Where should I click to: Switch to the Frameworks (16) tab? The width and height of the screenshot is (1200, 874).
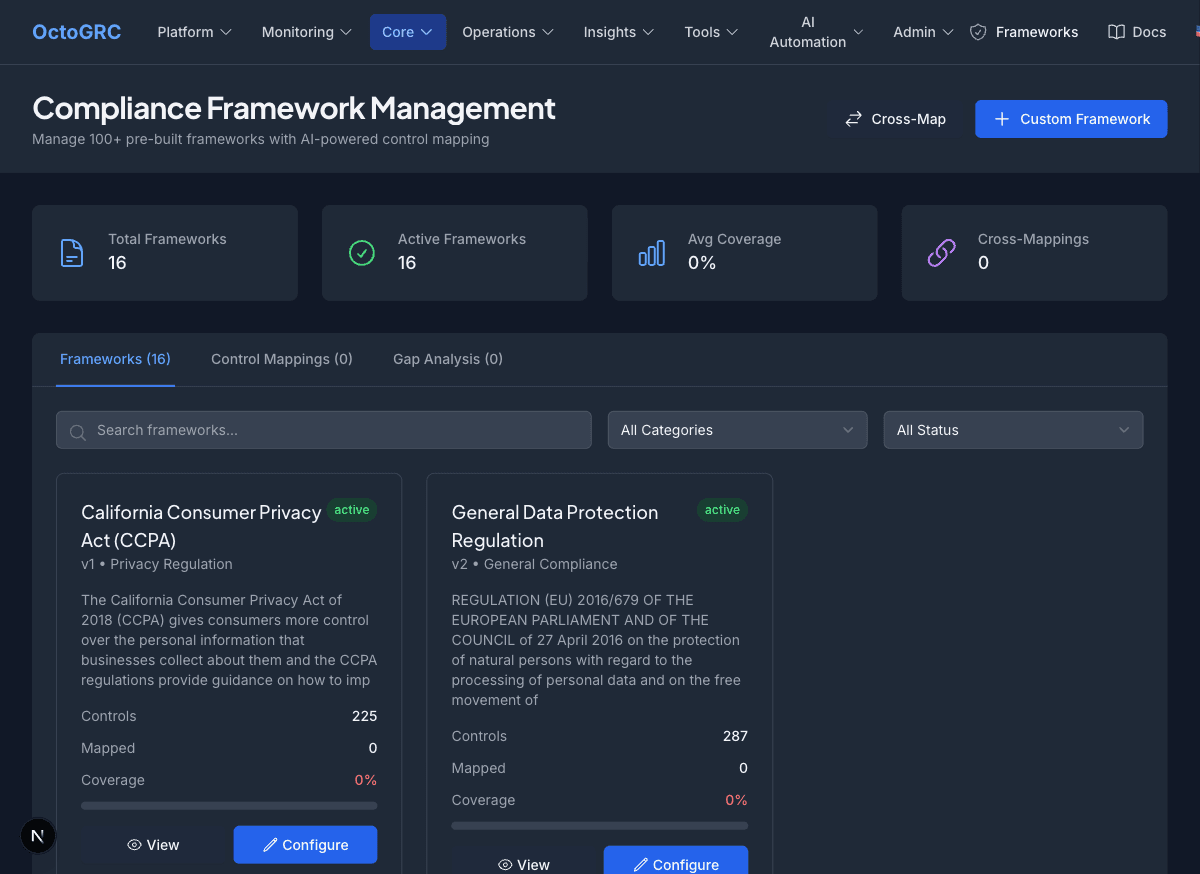(115, 359)
